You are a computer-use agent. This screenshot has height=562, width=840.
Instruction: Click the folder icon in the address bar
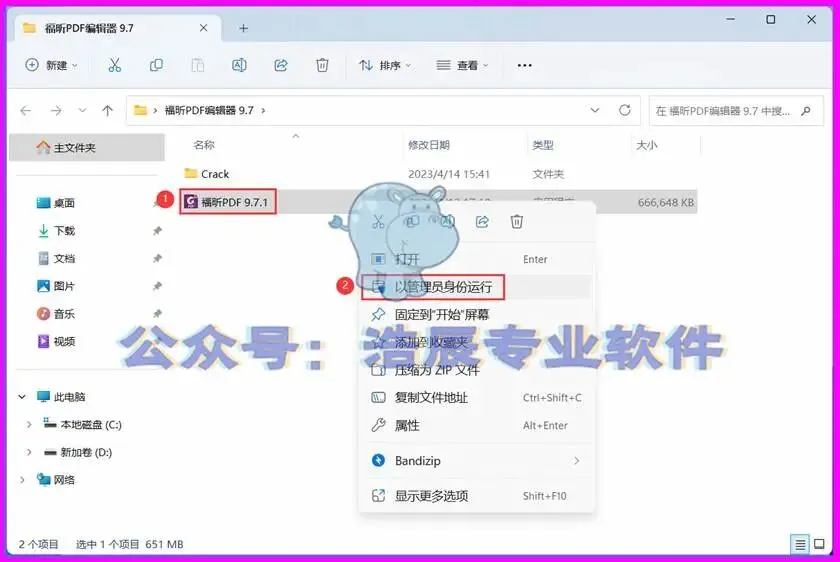point(140,110)
